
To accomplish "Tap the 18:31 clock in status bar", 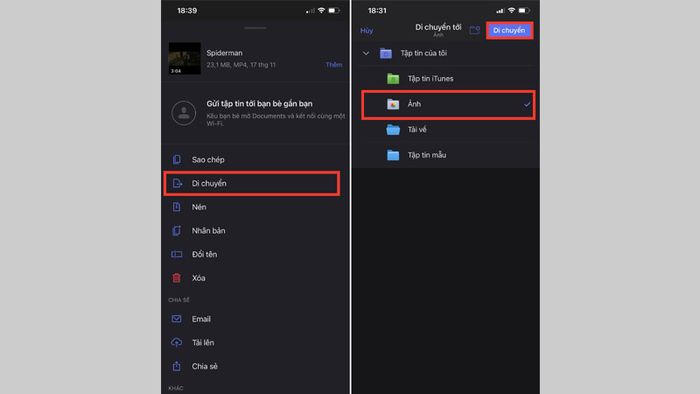I will coord(377,11).
